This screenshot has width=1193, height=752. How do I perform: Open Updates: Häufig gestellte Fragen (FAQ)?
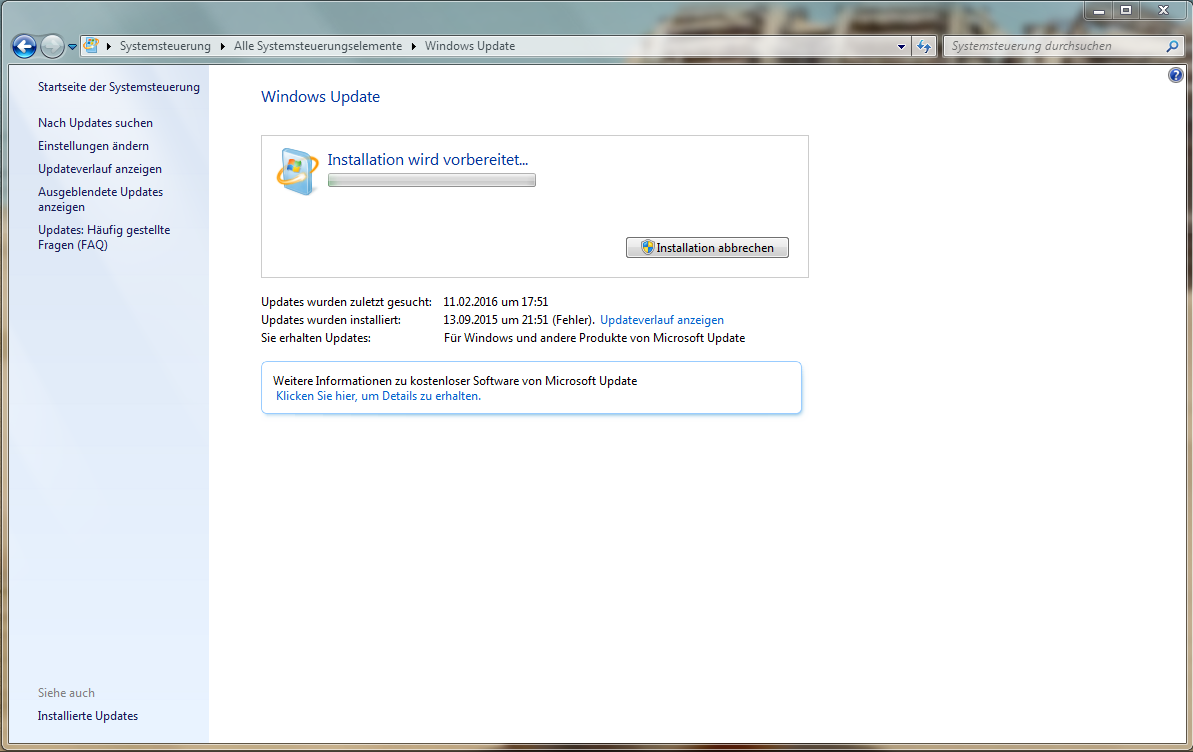(x=104, y=237)
